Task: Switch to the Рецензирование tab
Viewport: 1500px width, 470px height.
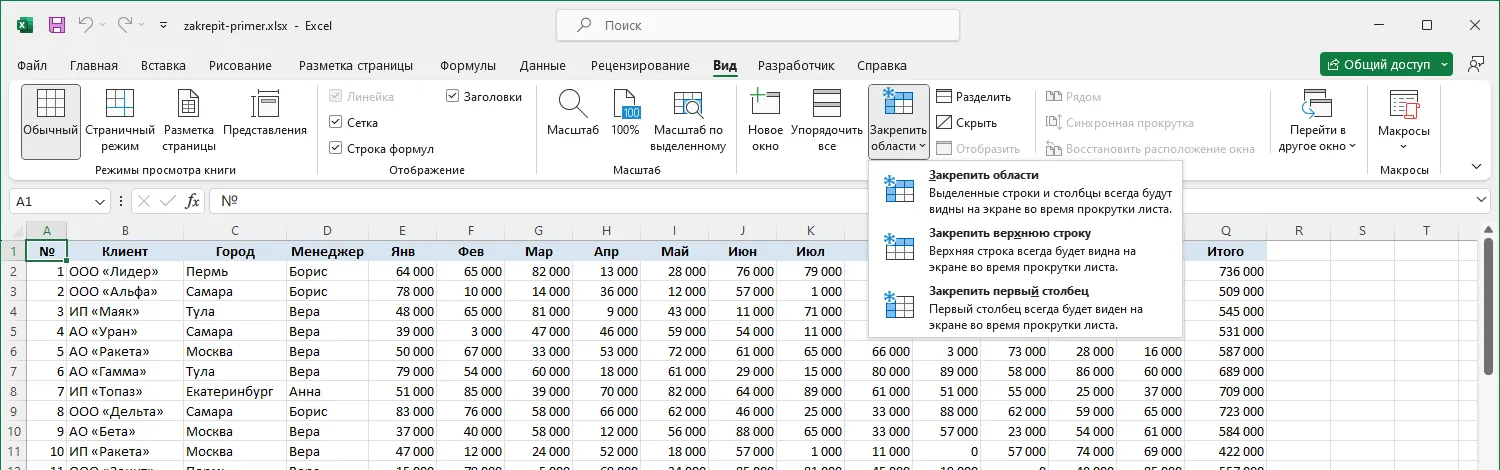Action: coord(640,66)
